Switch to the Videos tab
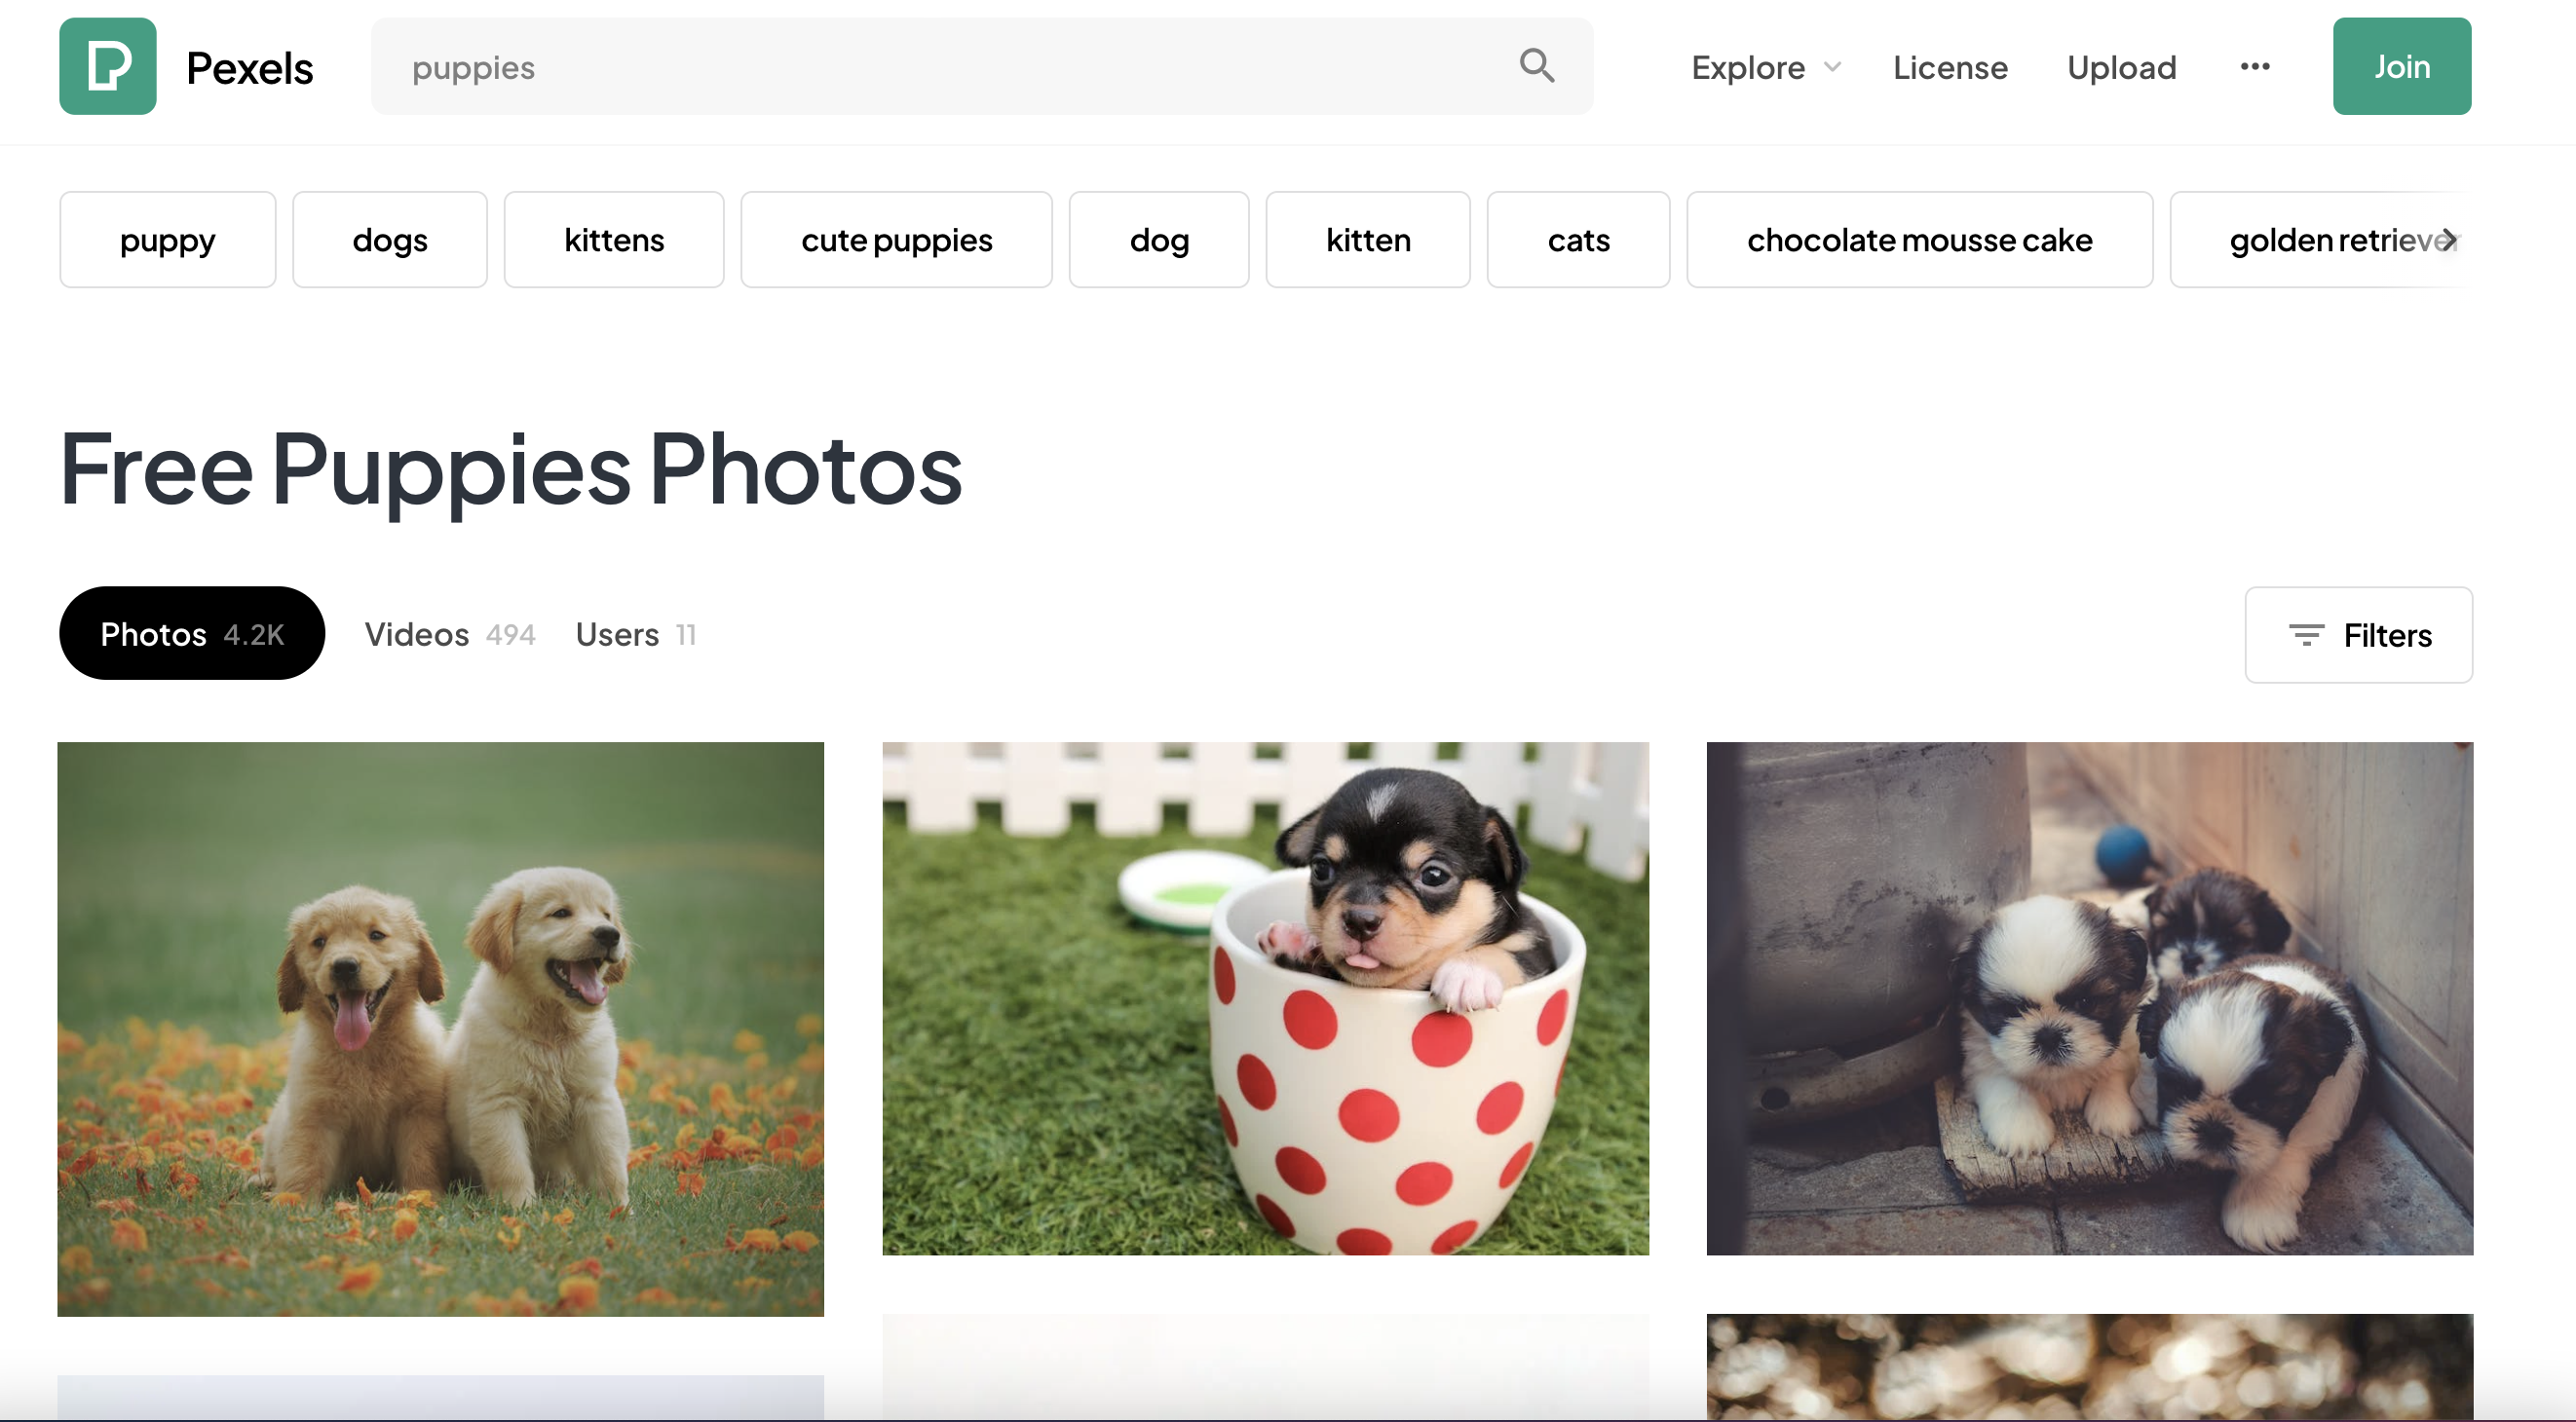The height and width of the screenshot is (1422, 2576). [x=449, y=634]
